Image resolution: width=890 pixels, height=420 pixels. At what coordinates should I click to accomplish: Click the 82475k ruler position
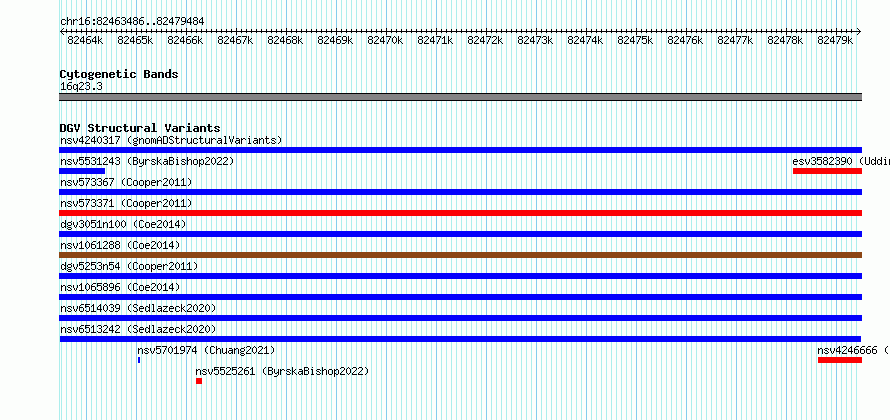(x=635, y=40)
